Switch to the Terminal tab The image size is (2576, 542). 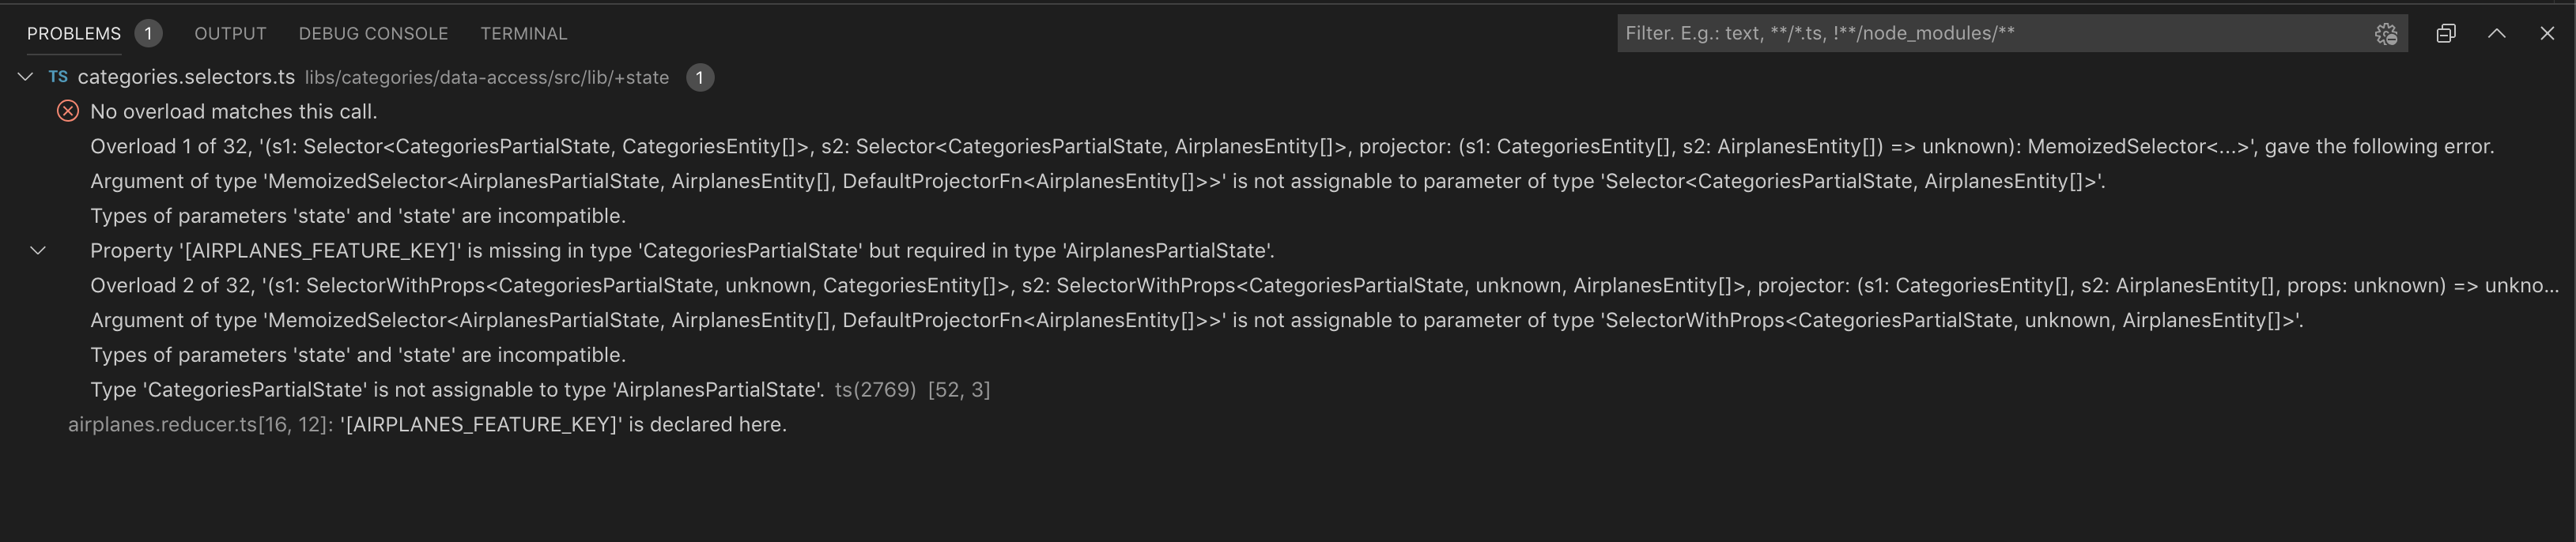pos(523,34)
